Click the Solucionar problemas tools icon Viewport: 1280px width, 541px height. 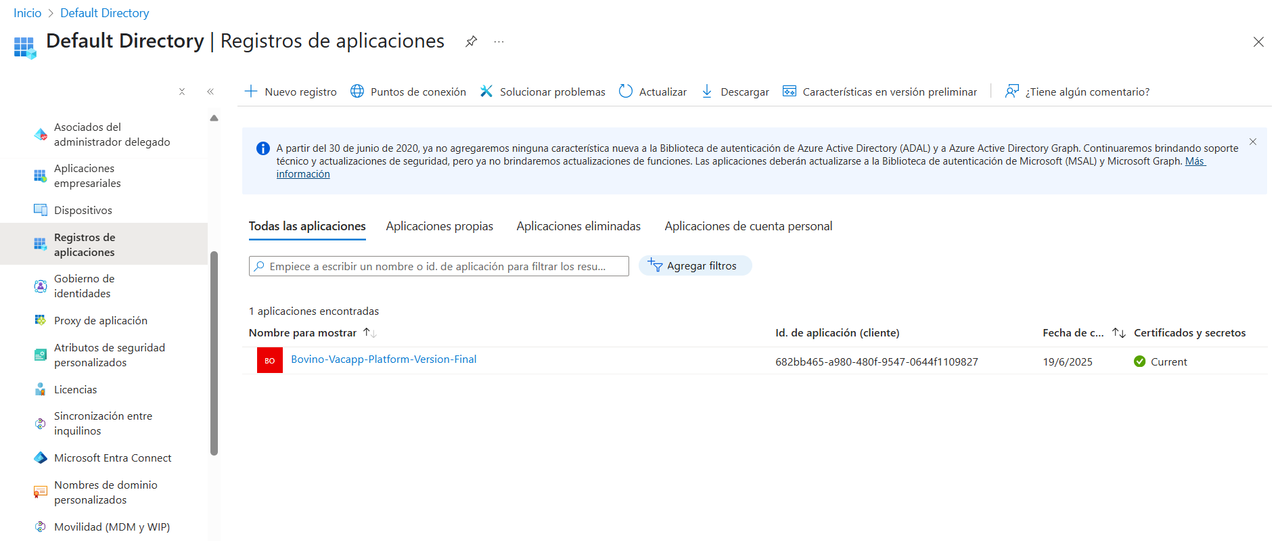[487, 91]
